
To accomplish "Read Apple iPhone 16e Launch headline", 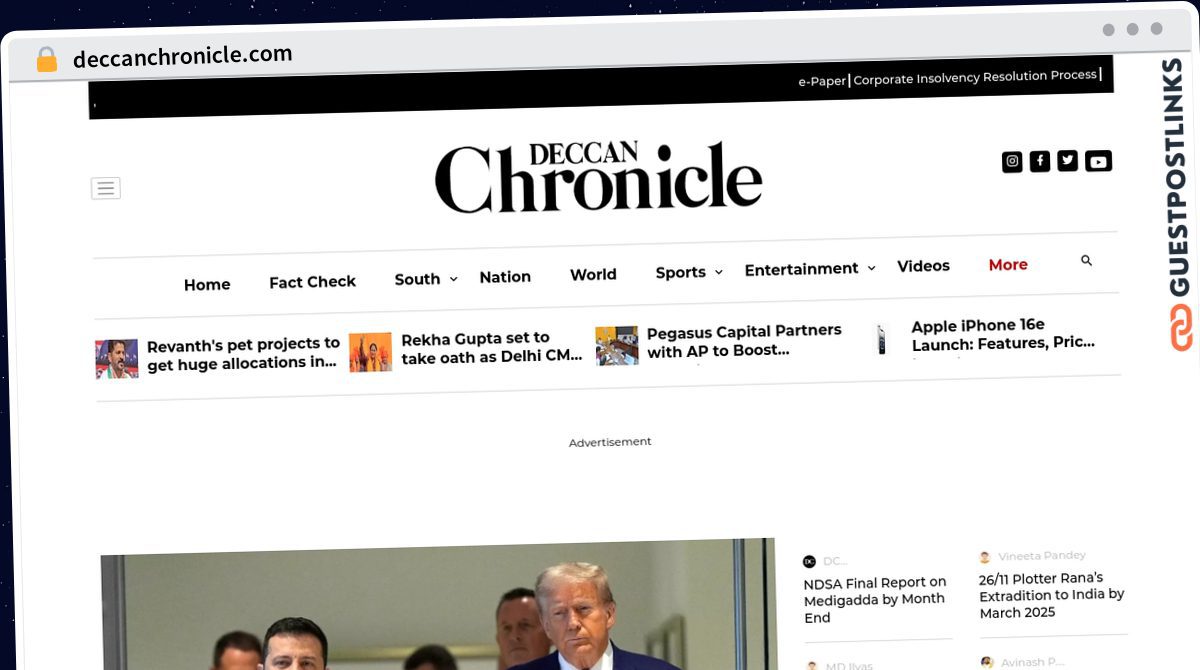I will click(1003, 334).
